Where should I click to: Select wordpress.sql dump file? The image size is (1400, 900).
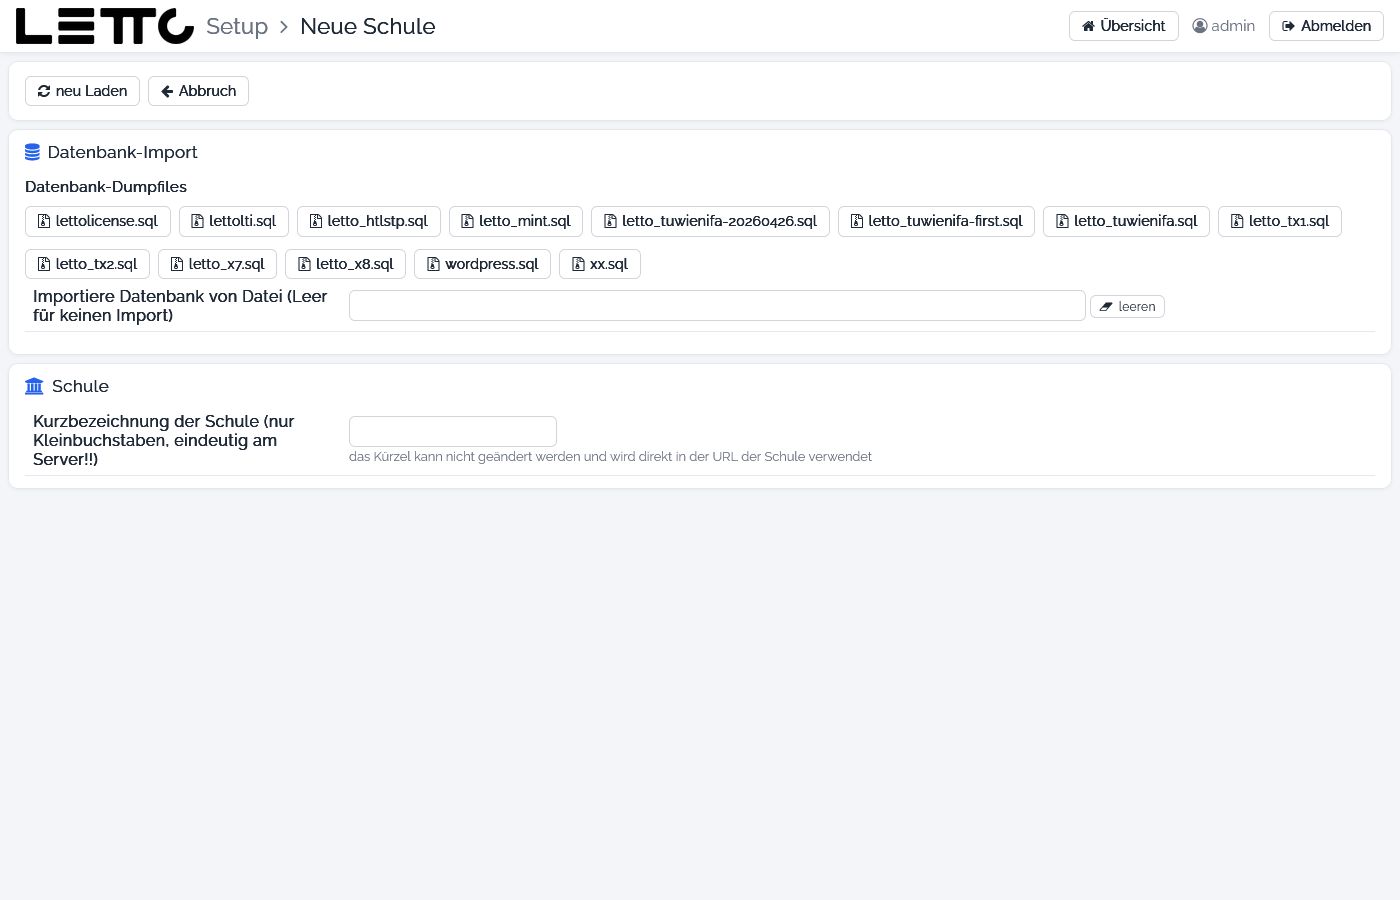(x=482, y=264)
